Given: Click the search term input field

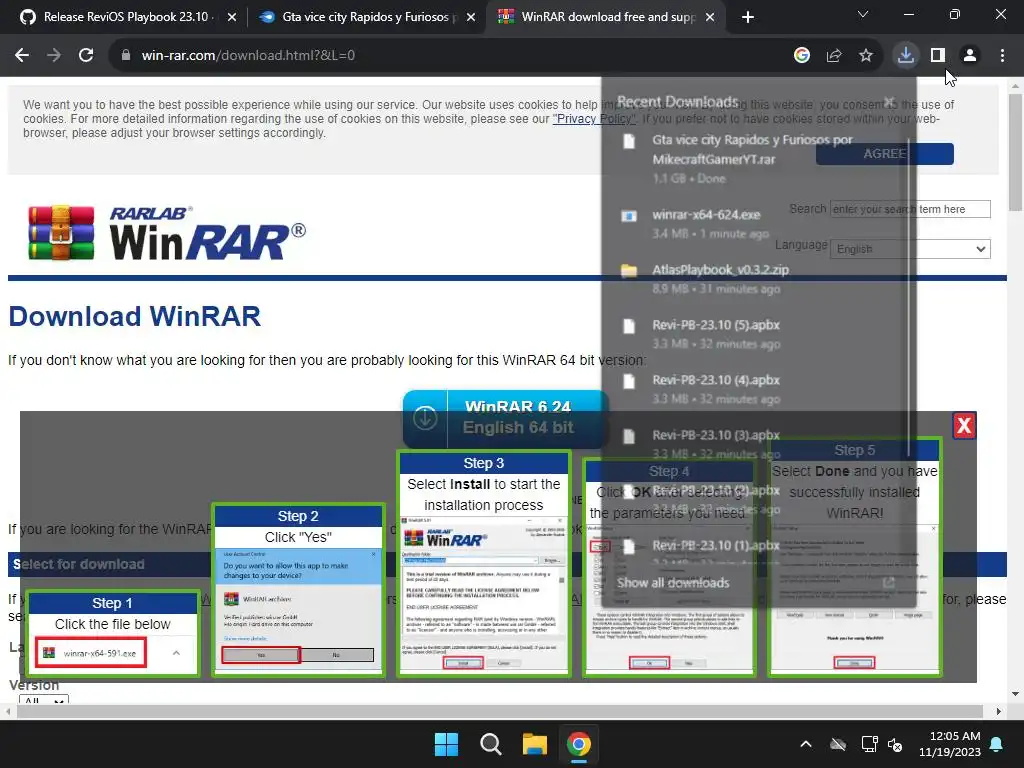Looking at the screenshot, I should coord(910,209).
